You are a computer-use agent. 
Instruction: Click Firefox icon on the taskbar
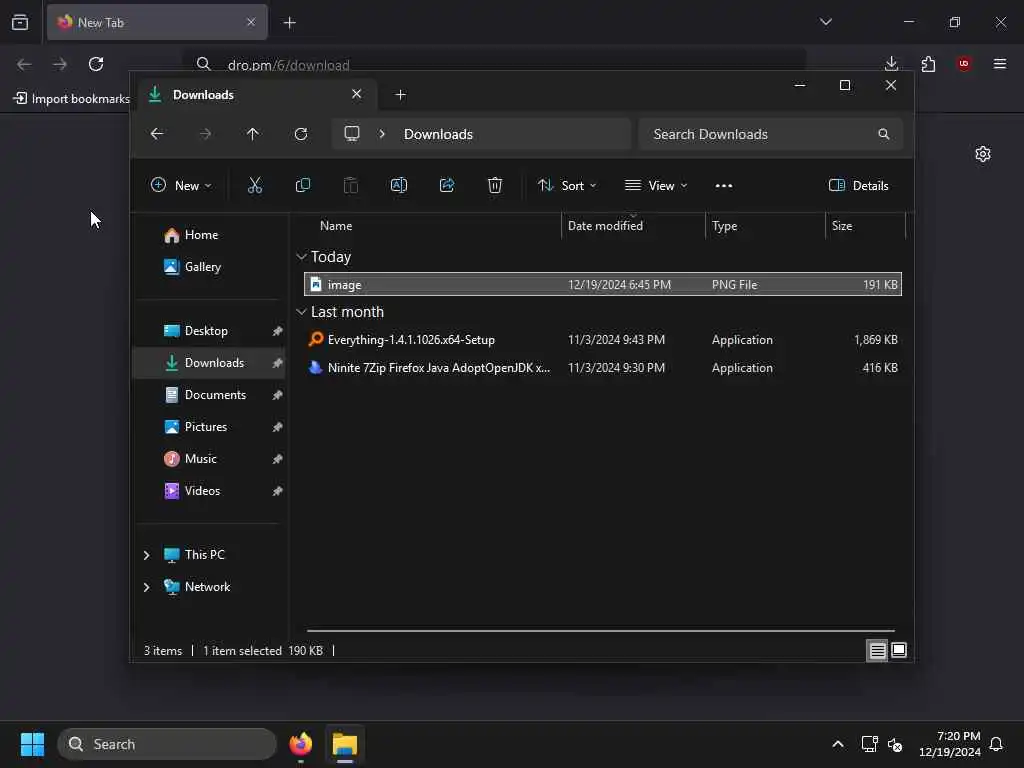point(300,744)
